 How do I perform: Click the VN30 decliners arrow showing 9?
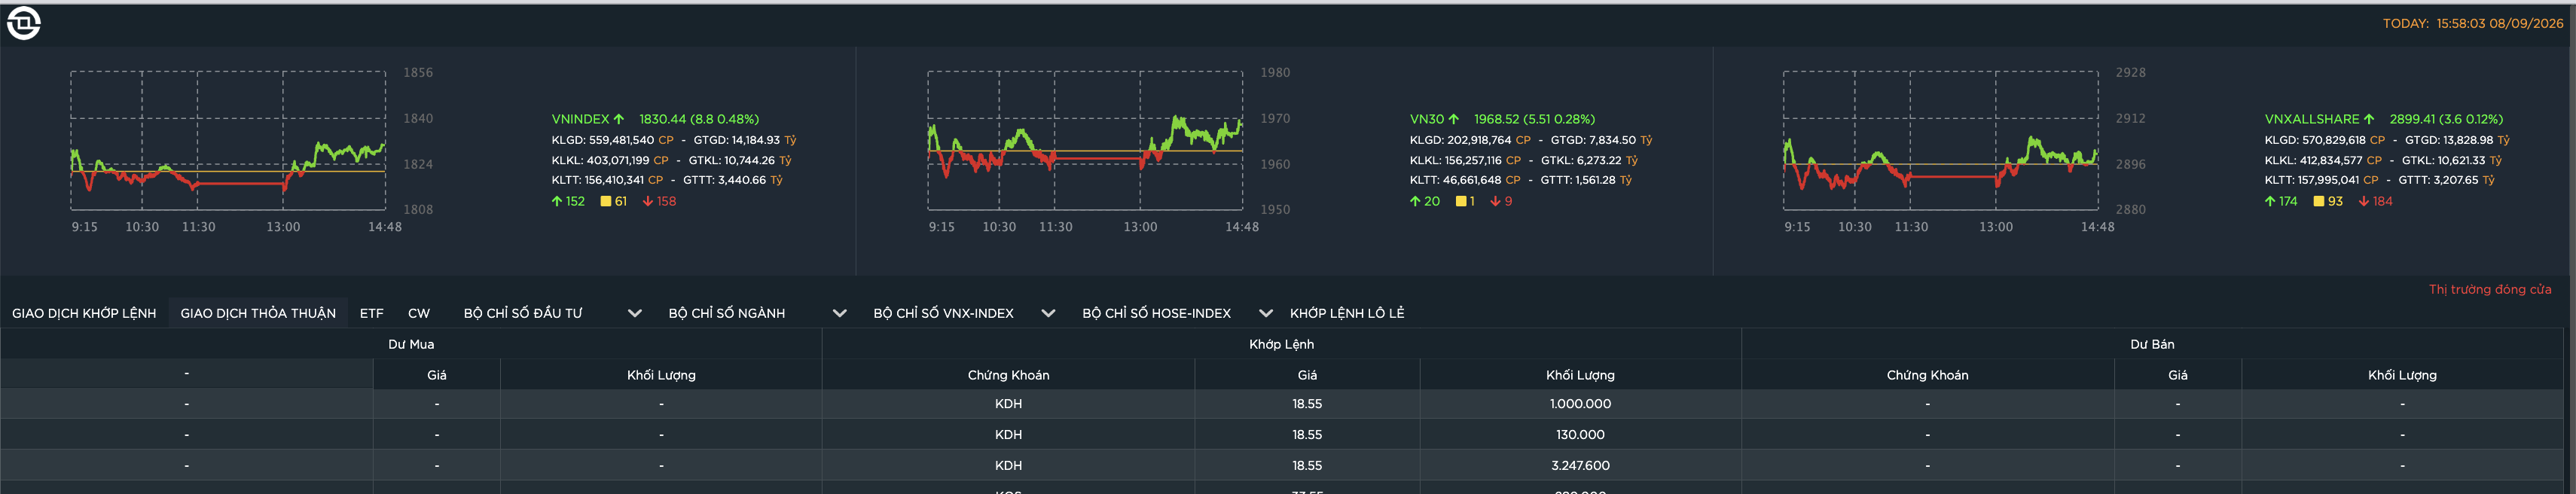[1496, 201]
